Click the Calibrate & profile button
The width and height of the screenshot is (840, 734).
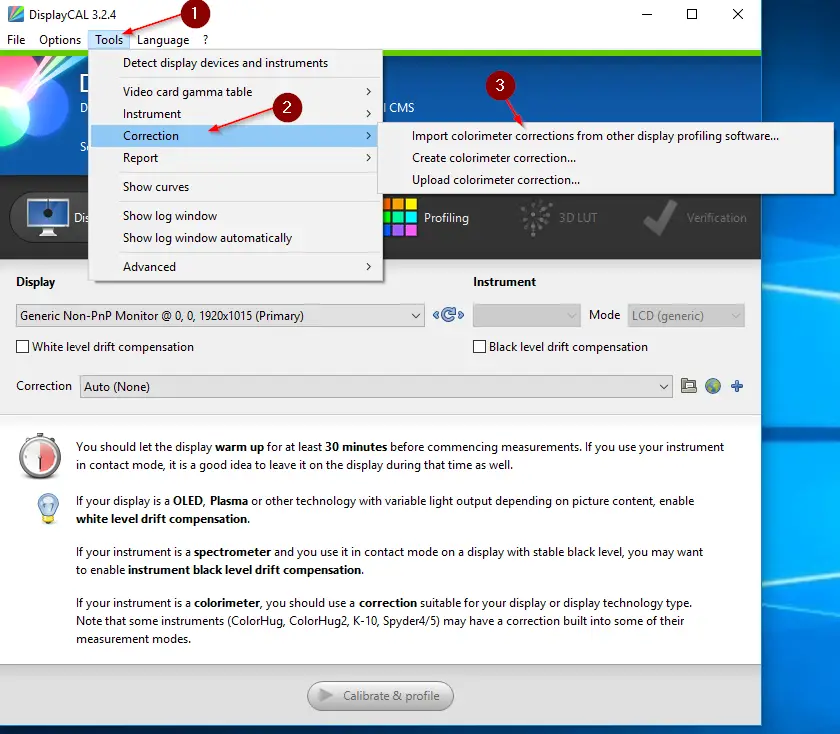[x=380, y=695]
